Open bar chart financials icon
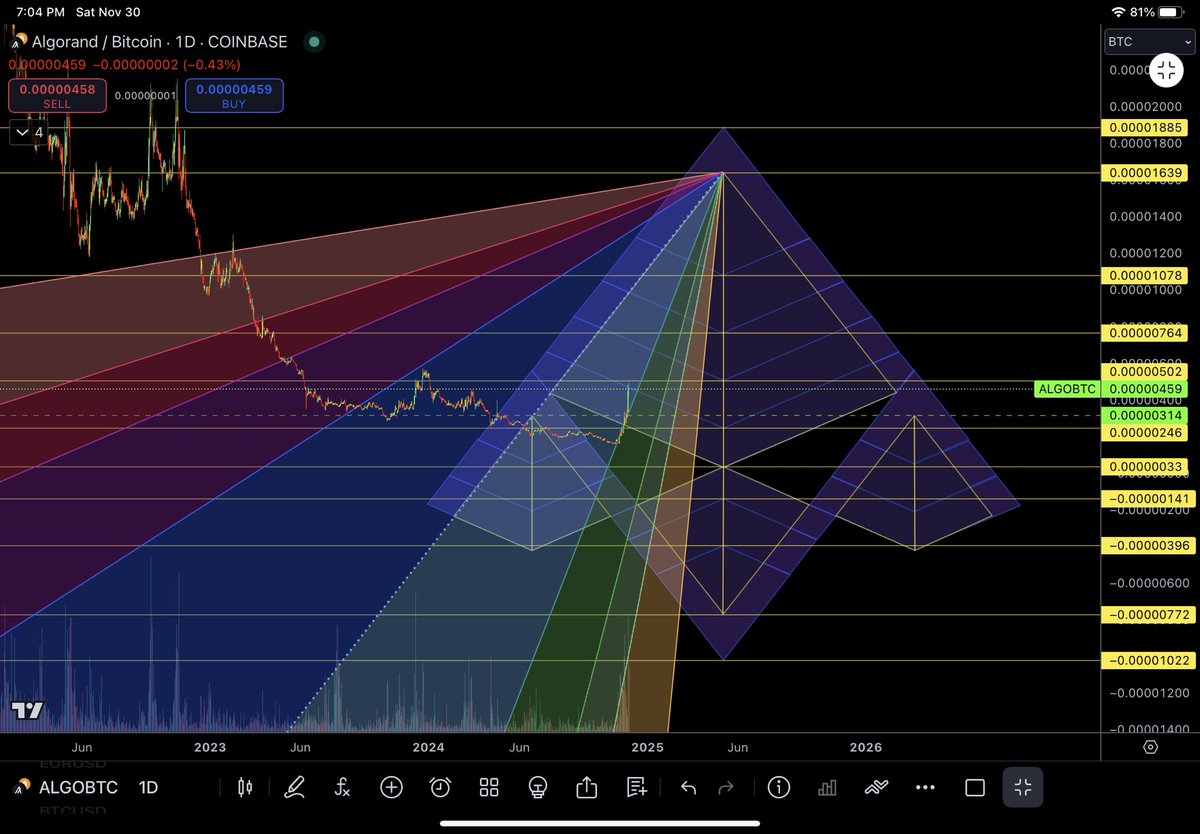Image resolution: width=1200 pixels, height=834 pixels. tap(827, 787)
